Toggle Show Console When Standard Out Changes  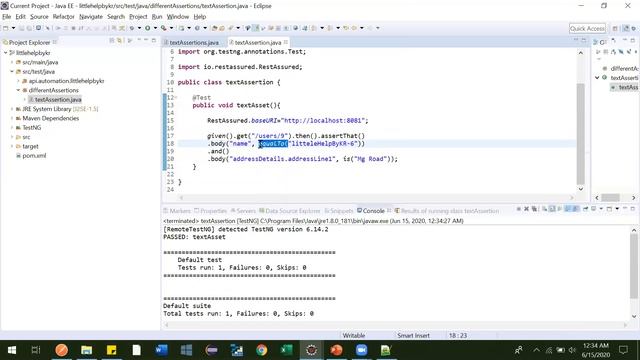[x=567, y=209]
